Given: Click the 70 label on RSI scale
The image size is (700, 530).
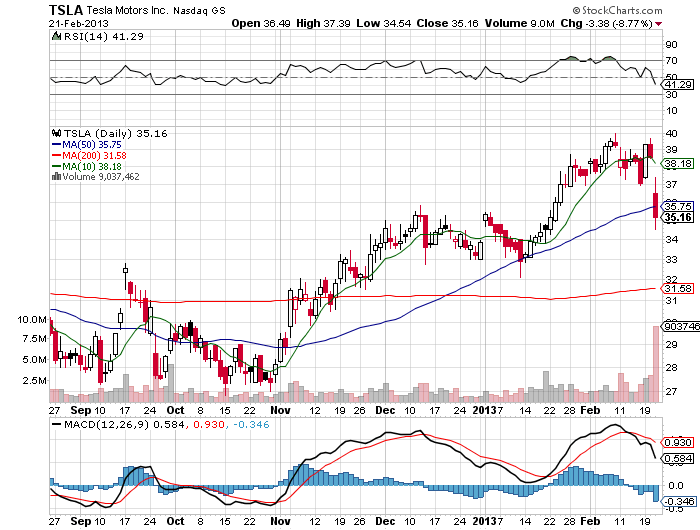Looking at the screenshot, I should tap(671, 60).
